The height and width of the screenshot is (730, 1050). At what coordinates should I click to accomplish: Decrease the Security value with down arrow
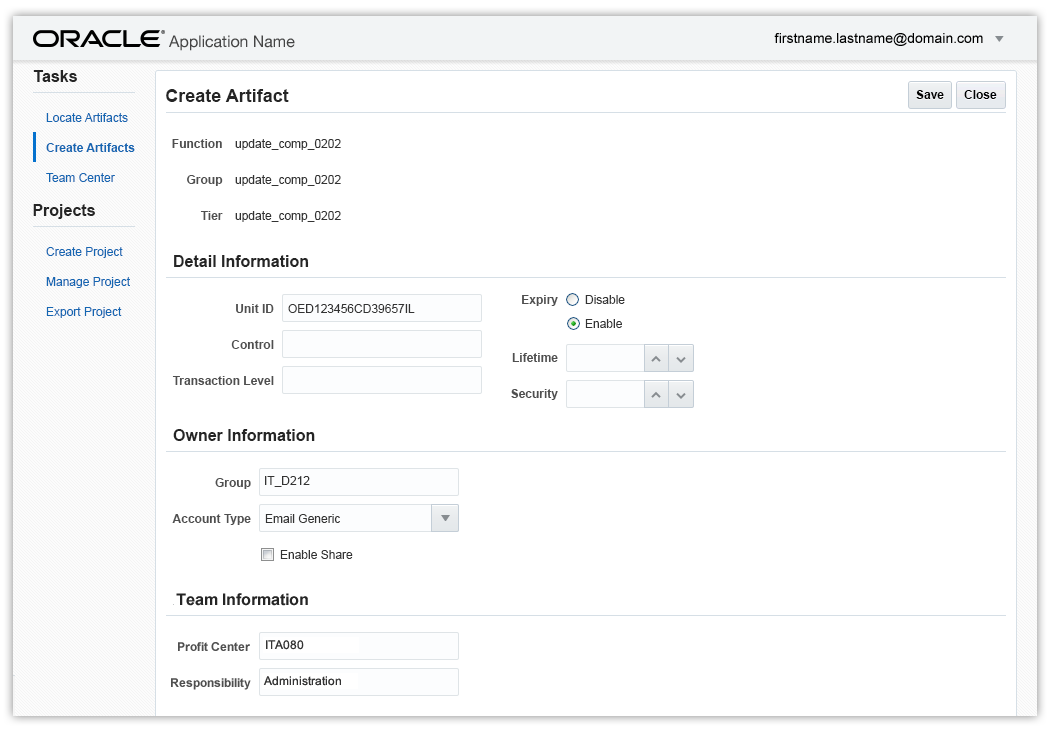coord(681,394)
